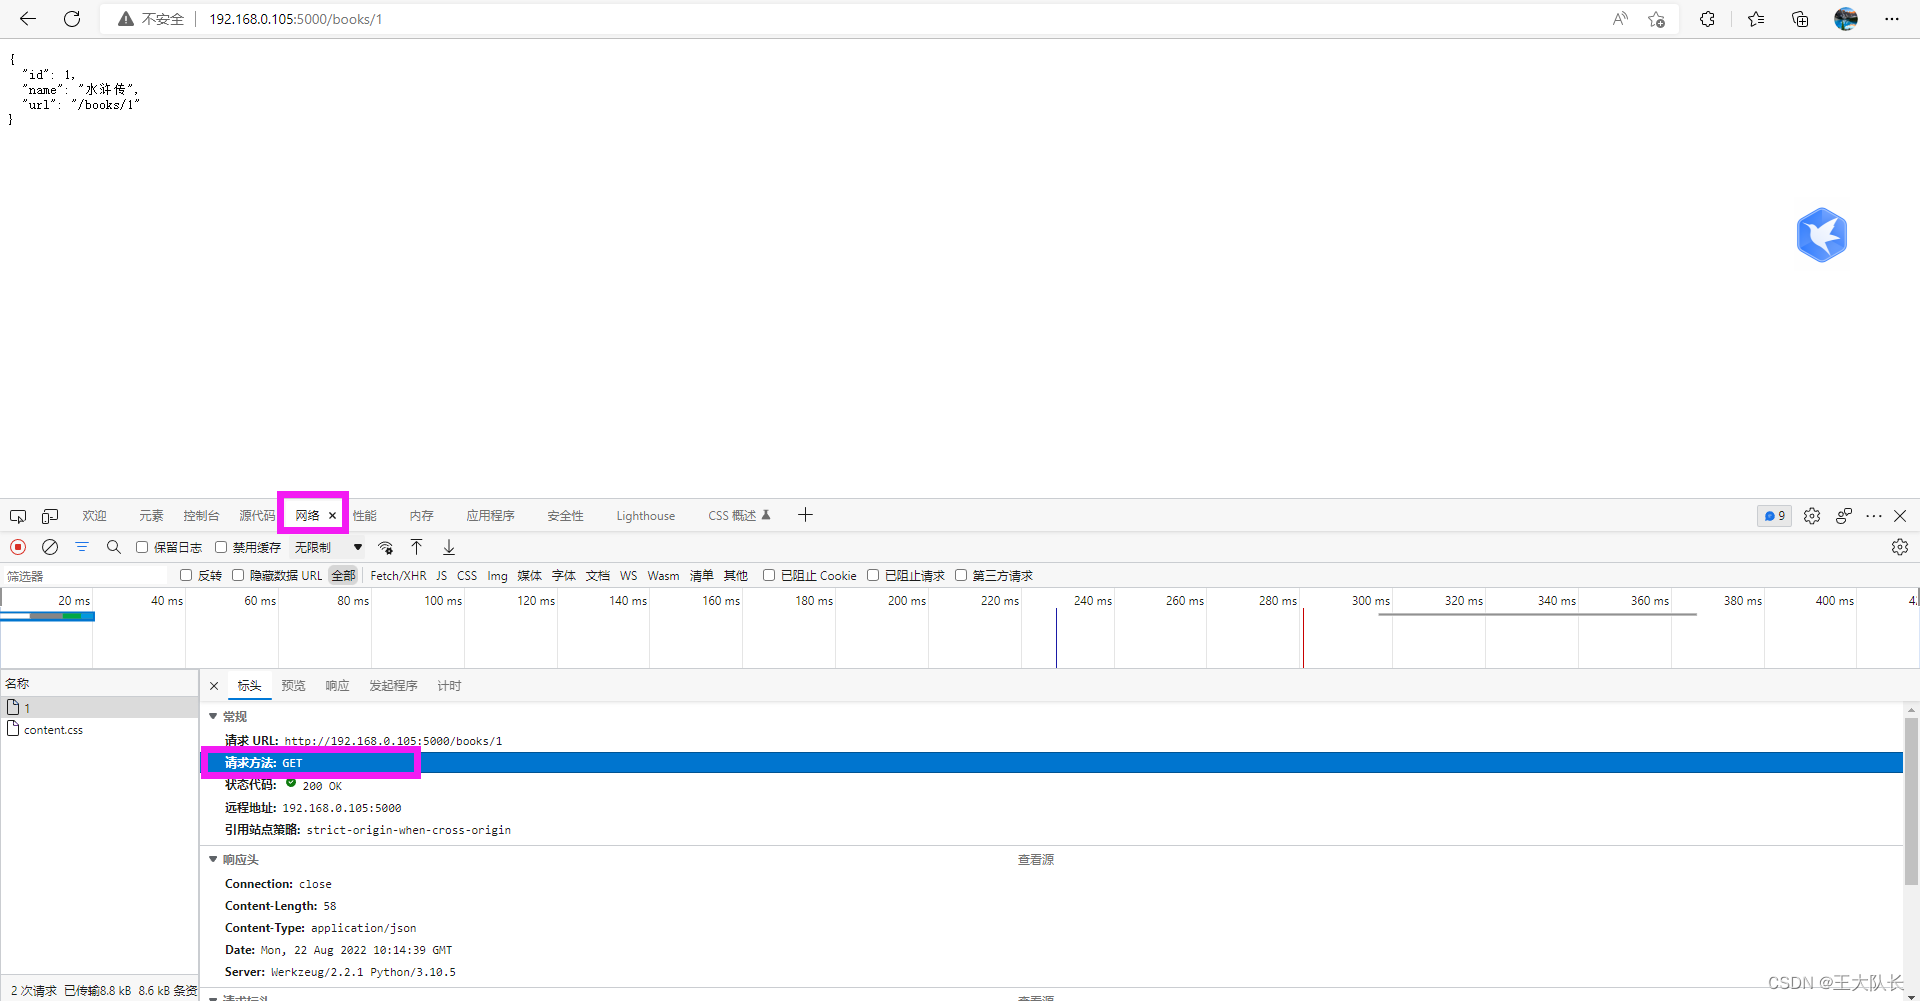Check the 反转 filter option

click(186, 575)
